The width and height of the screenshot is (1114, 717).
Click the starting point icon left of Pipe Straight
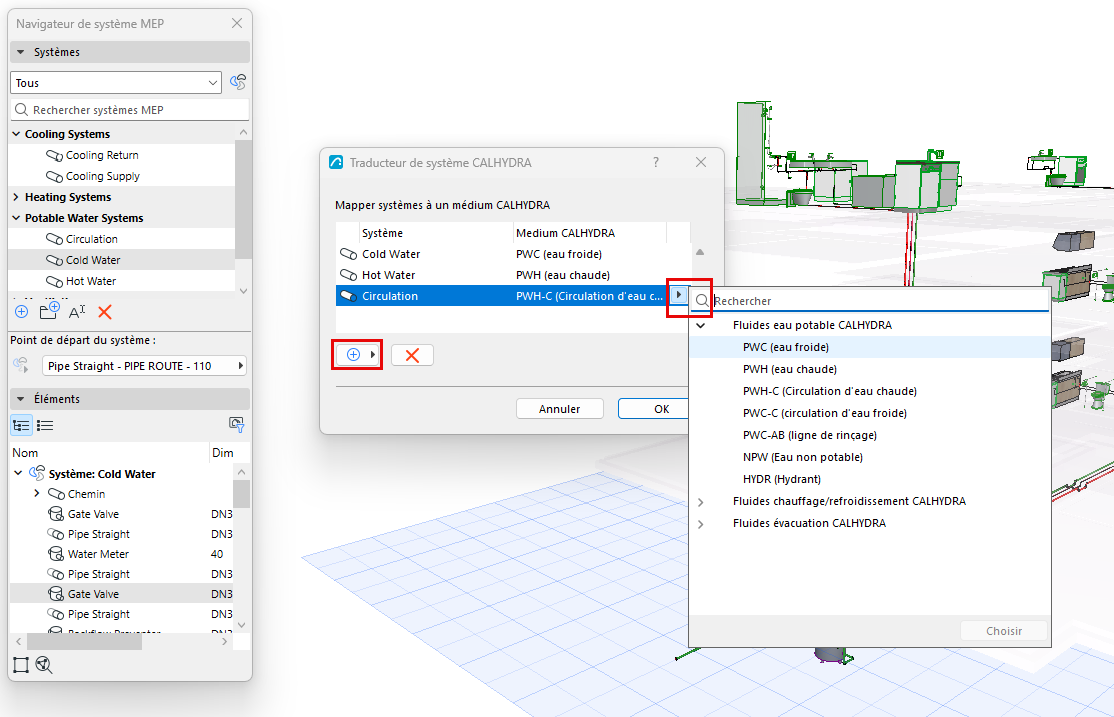[x=21, y=365]
